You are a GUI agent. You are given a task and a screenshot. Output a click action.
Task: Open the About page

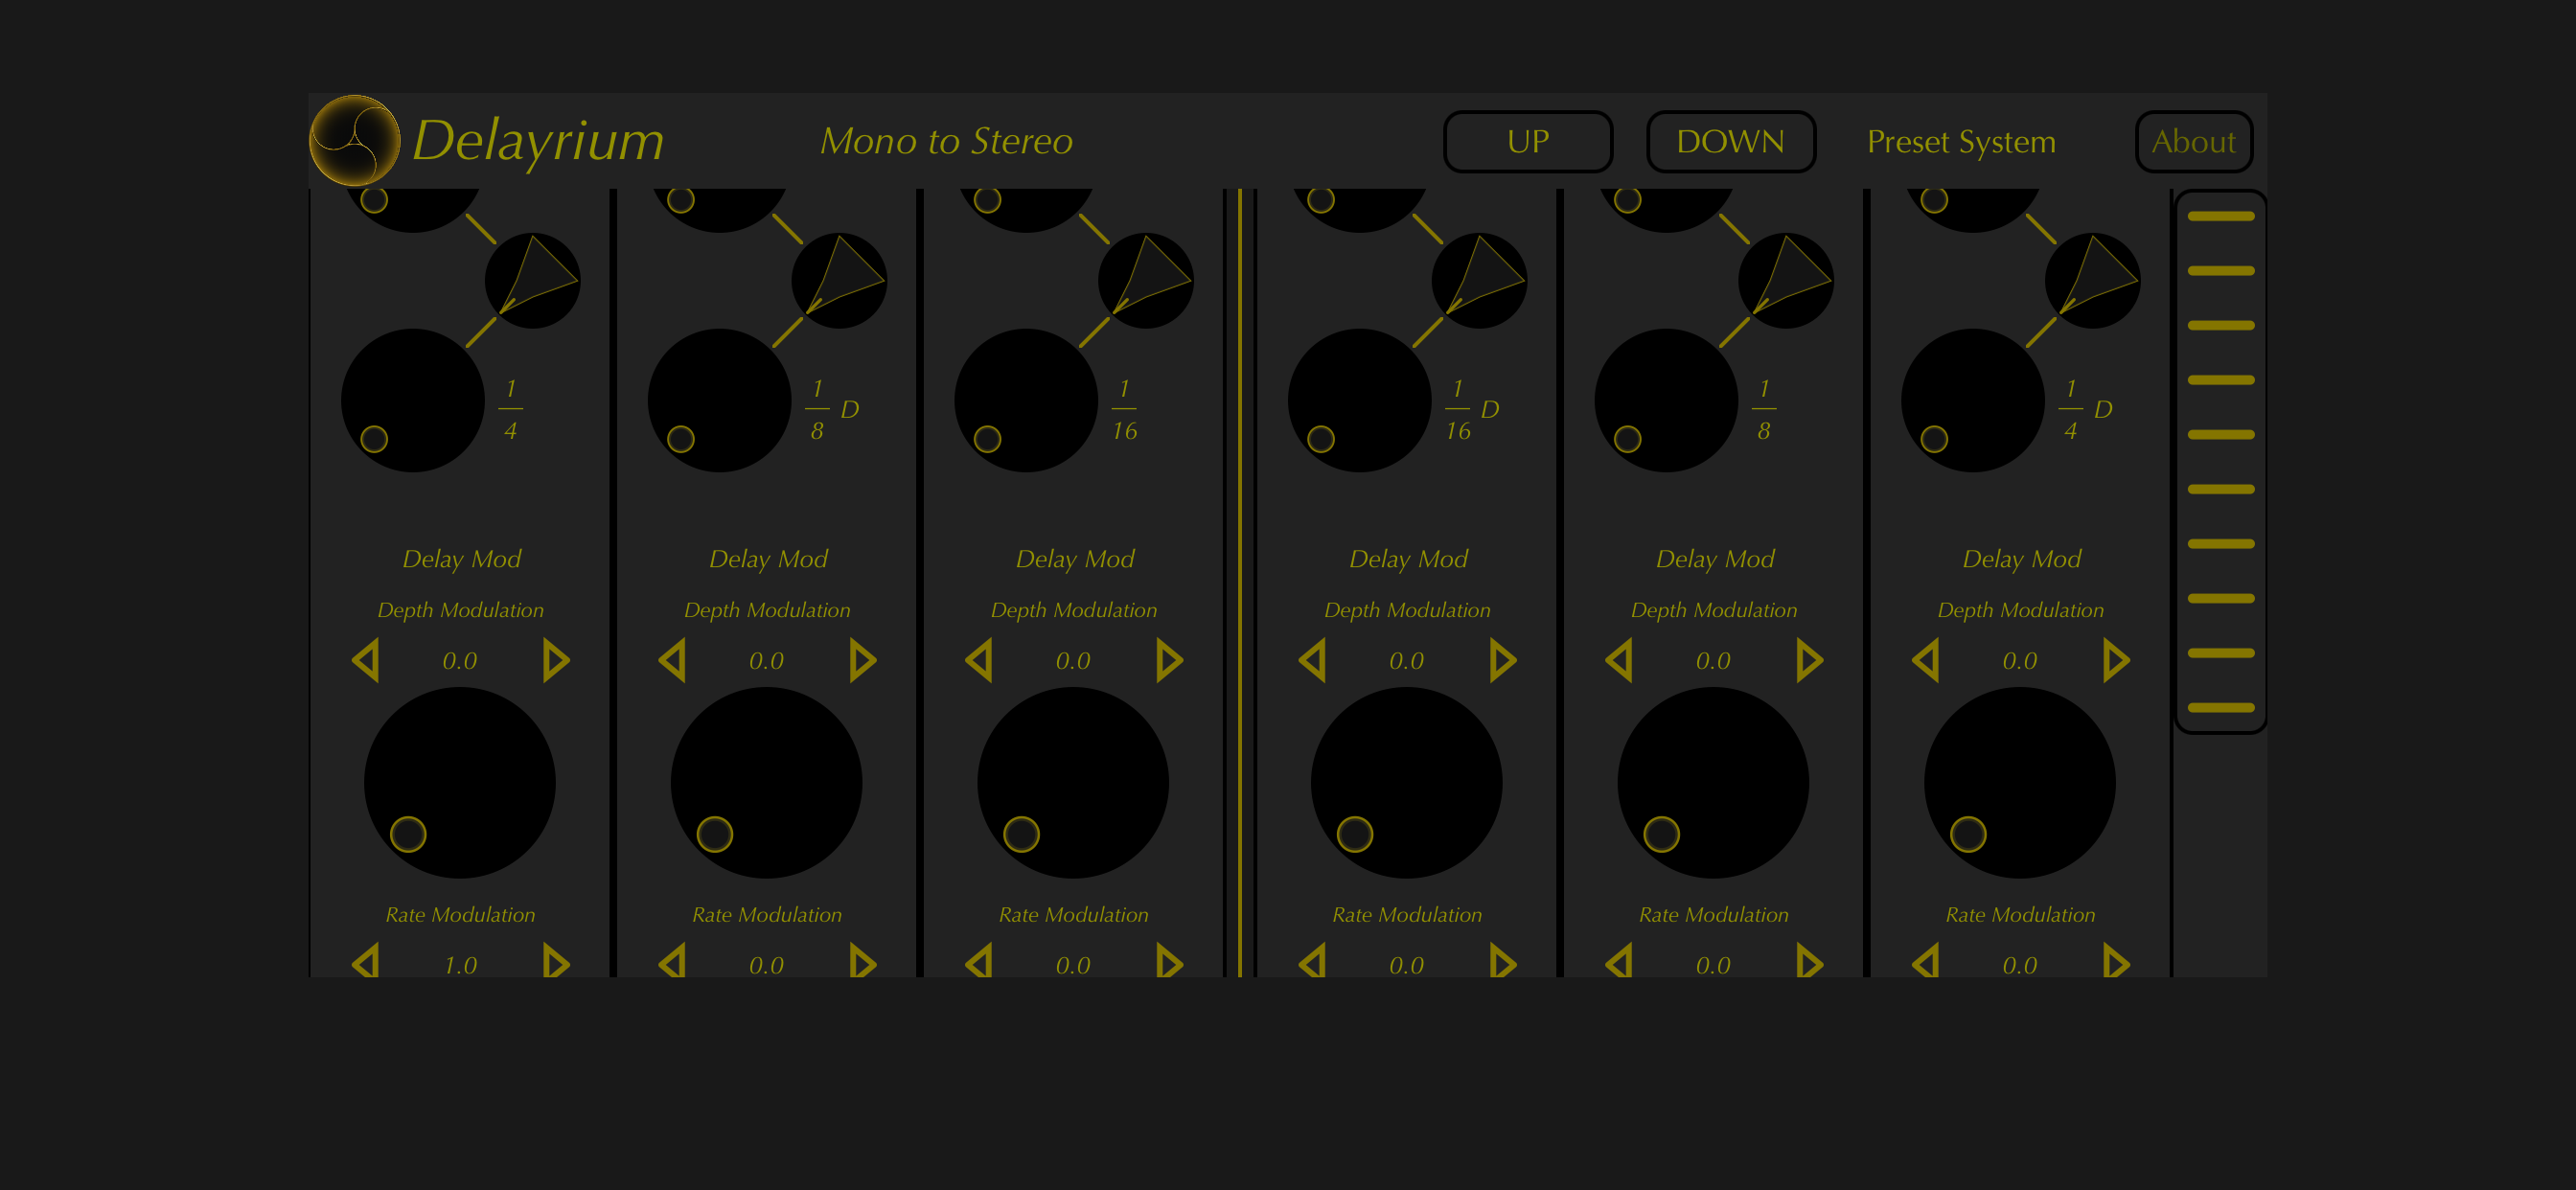[x=2192, y=142]
